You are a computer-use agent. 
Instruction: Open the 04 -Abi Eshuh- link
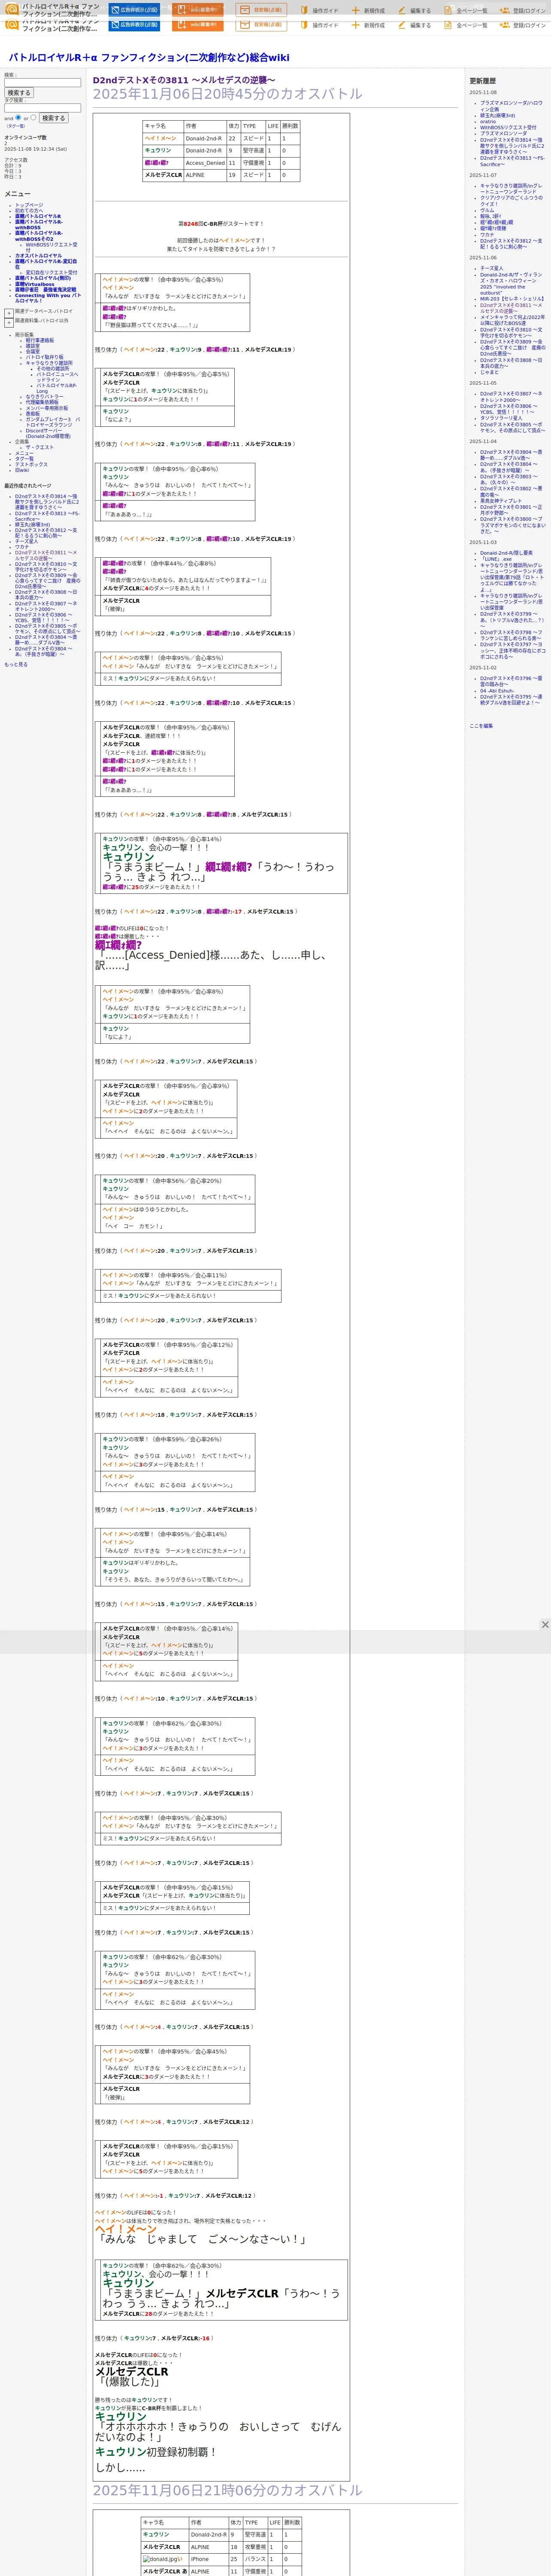497,691
